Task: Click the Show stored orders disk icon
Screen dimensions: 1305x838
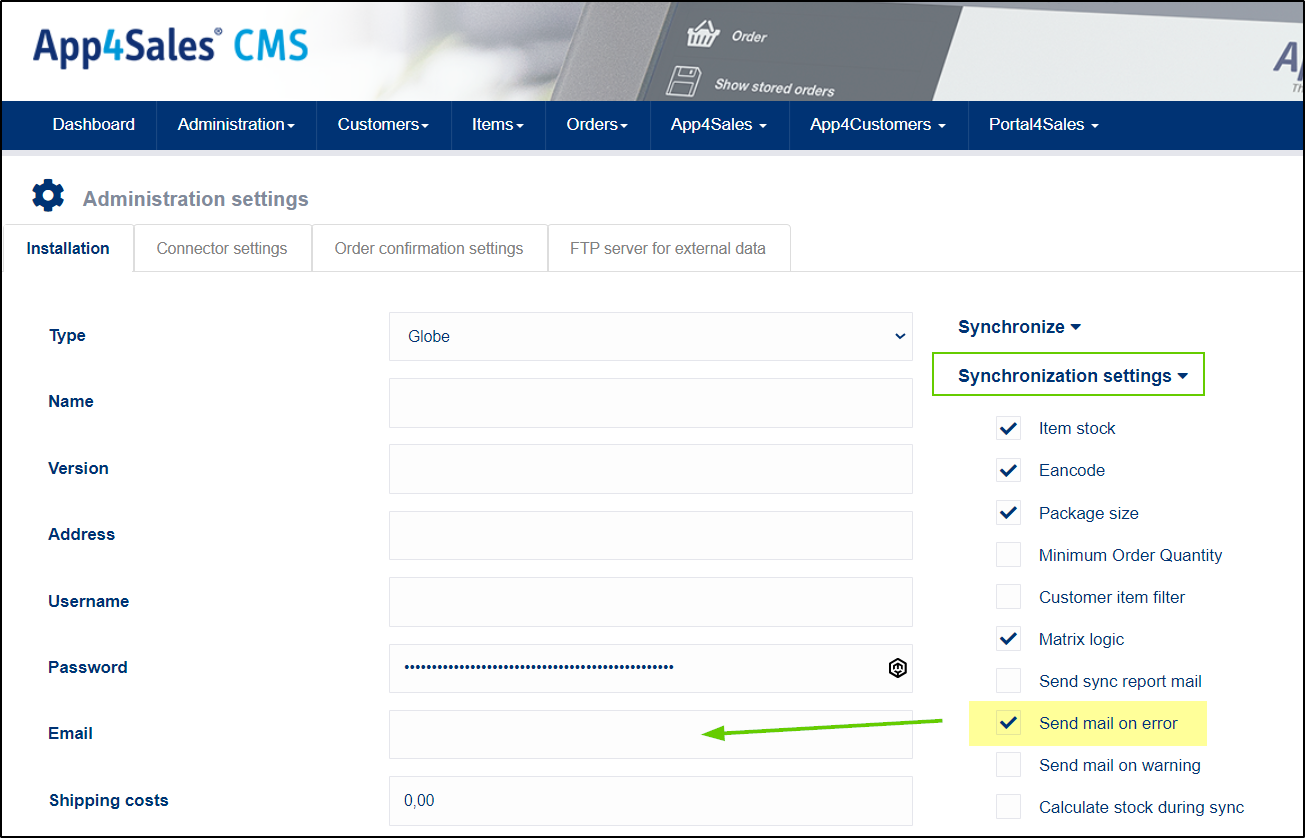Action: click(x=686, y=82)
